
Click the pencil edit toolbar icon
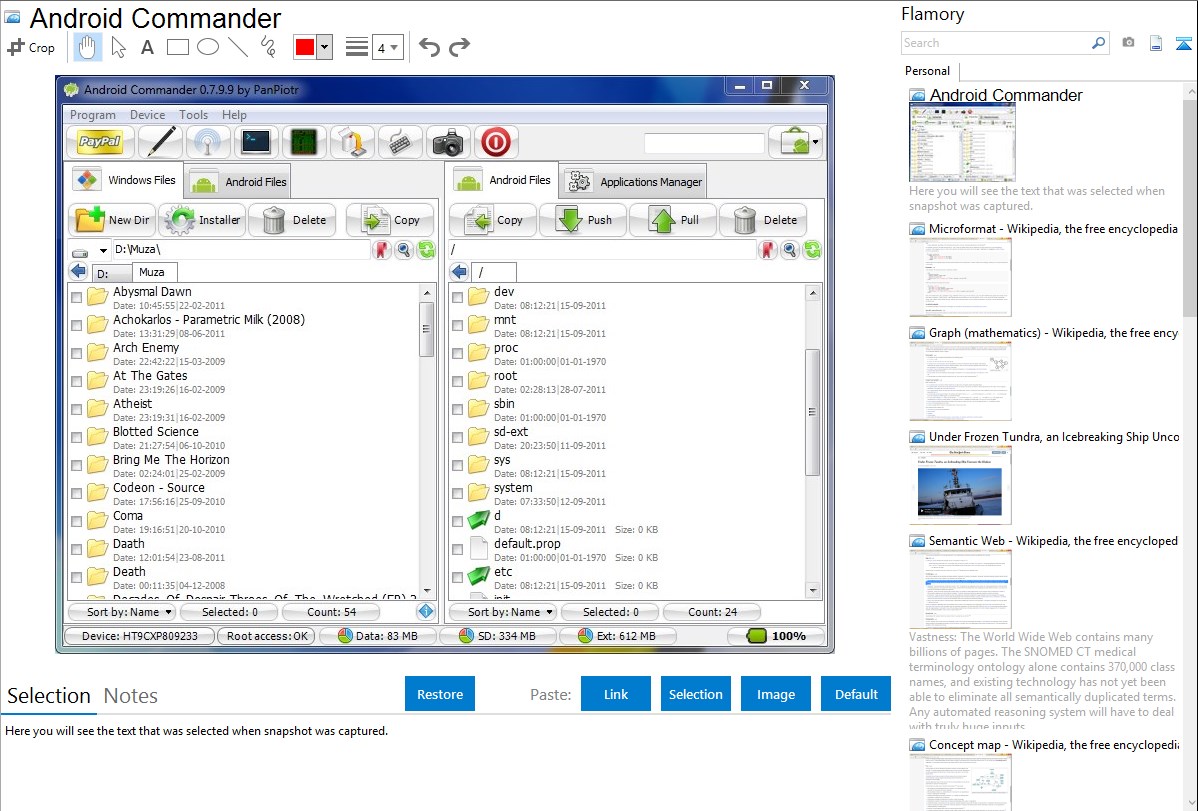(160, 141)
